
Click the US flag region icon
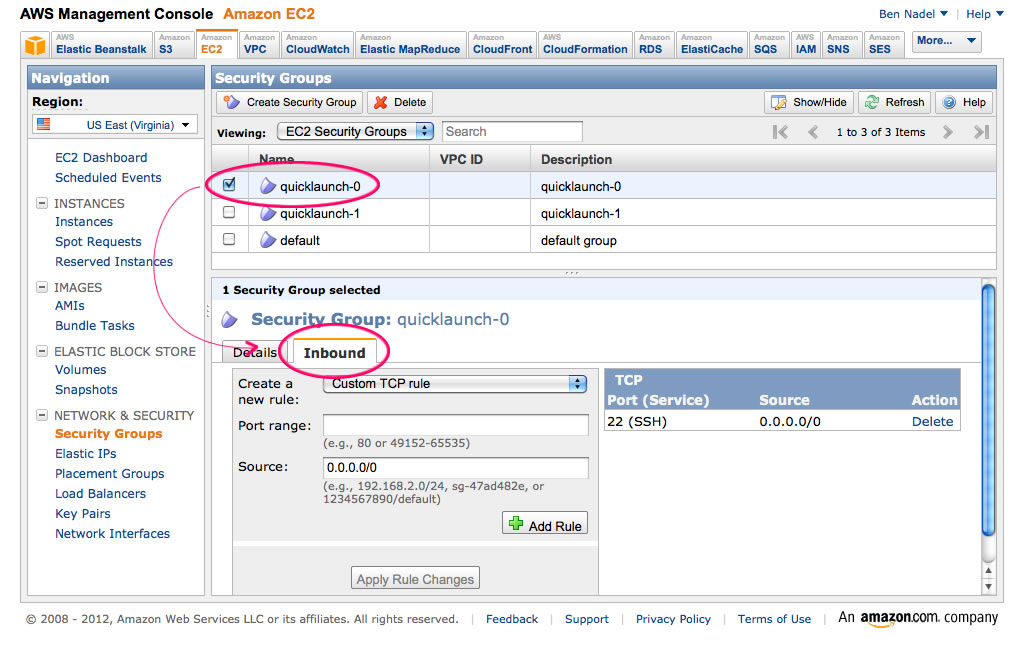pyautogui.click(x=44, y=124)
